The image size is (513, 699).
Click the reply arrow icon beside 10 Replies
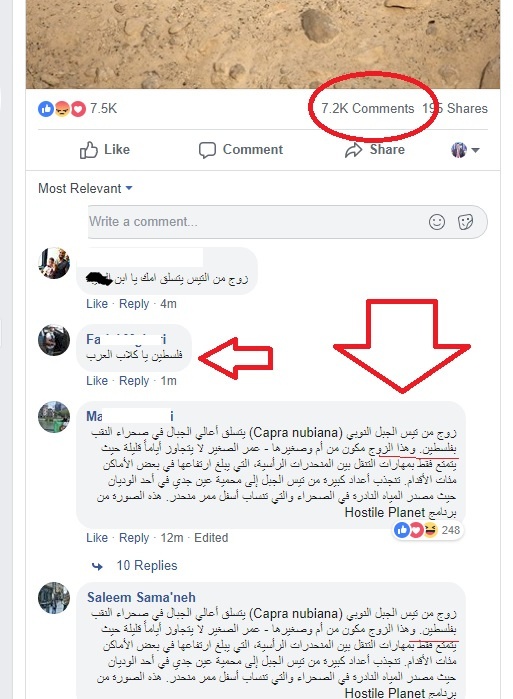[x=97, y=566]
